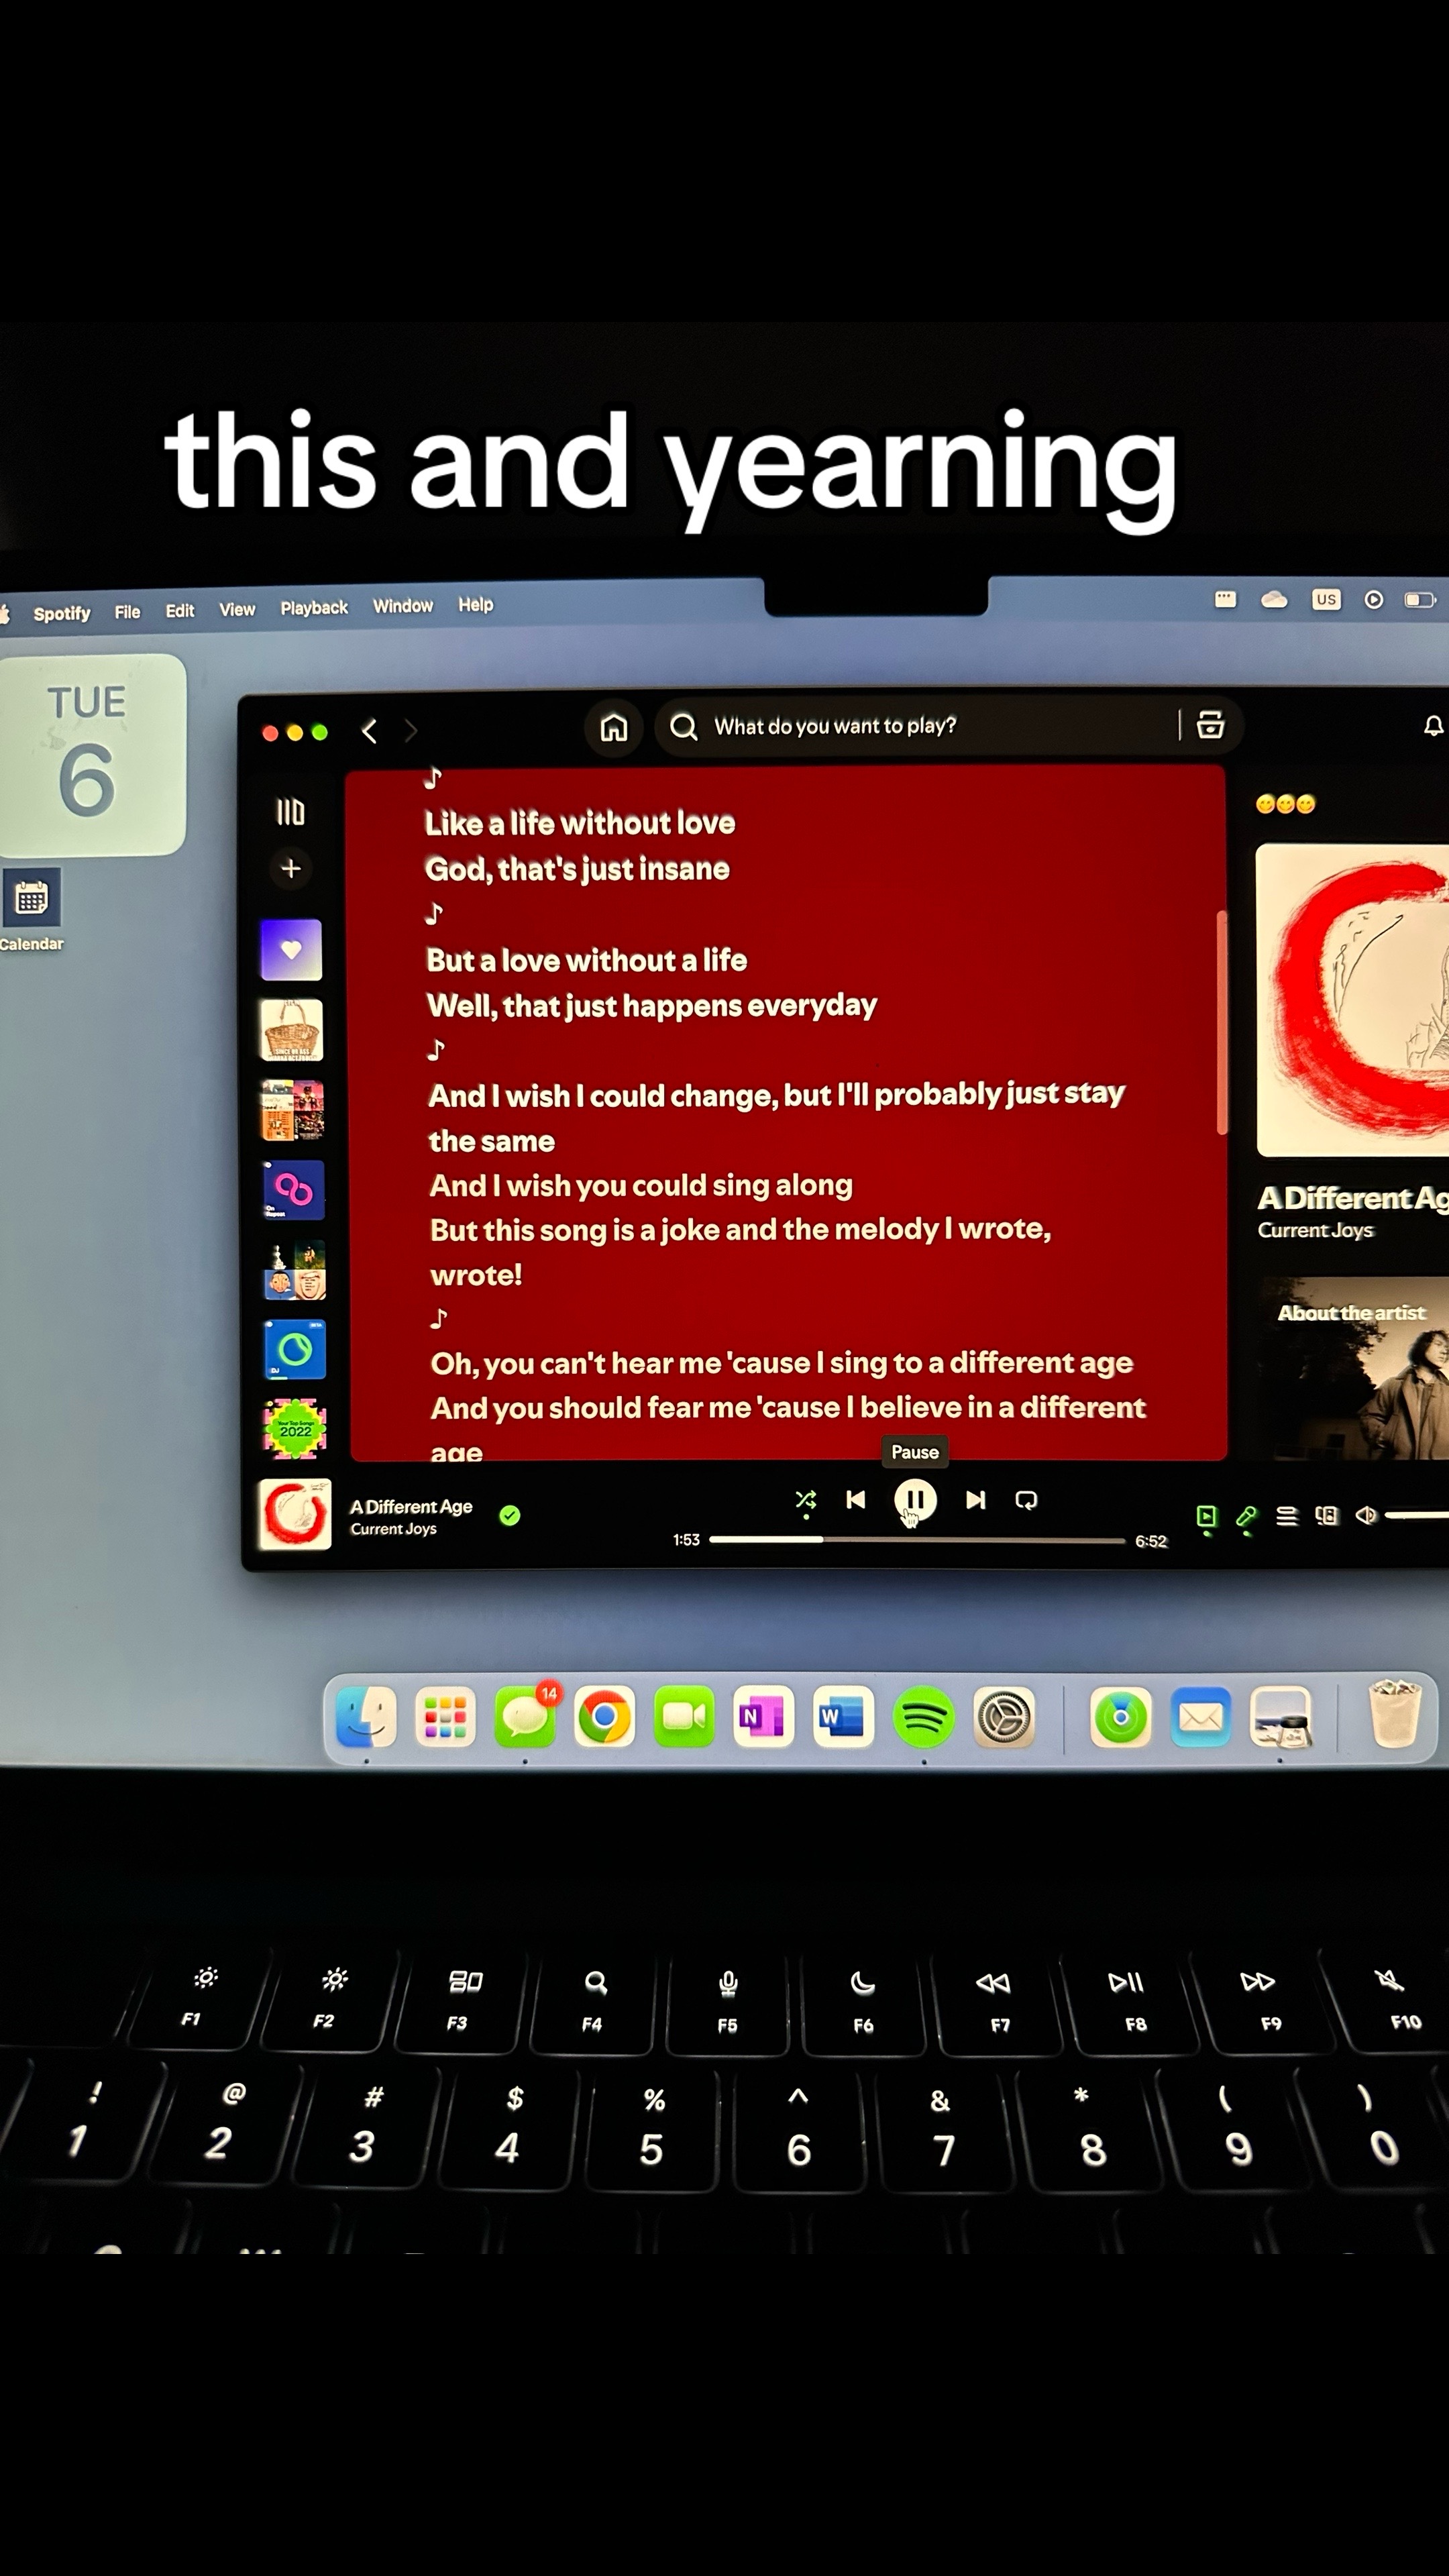Go back with the left chevron
The image size is (1449, 2576).
[x=369, y=731]
